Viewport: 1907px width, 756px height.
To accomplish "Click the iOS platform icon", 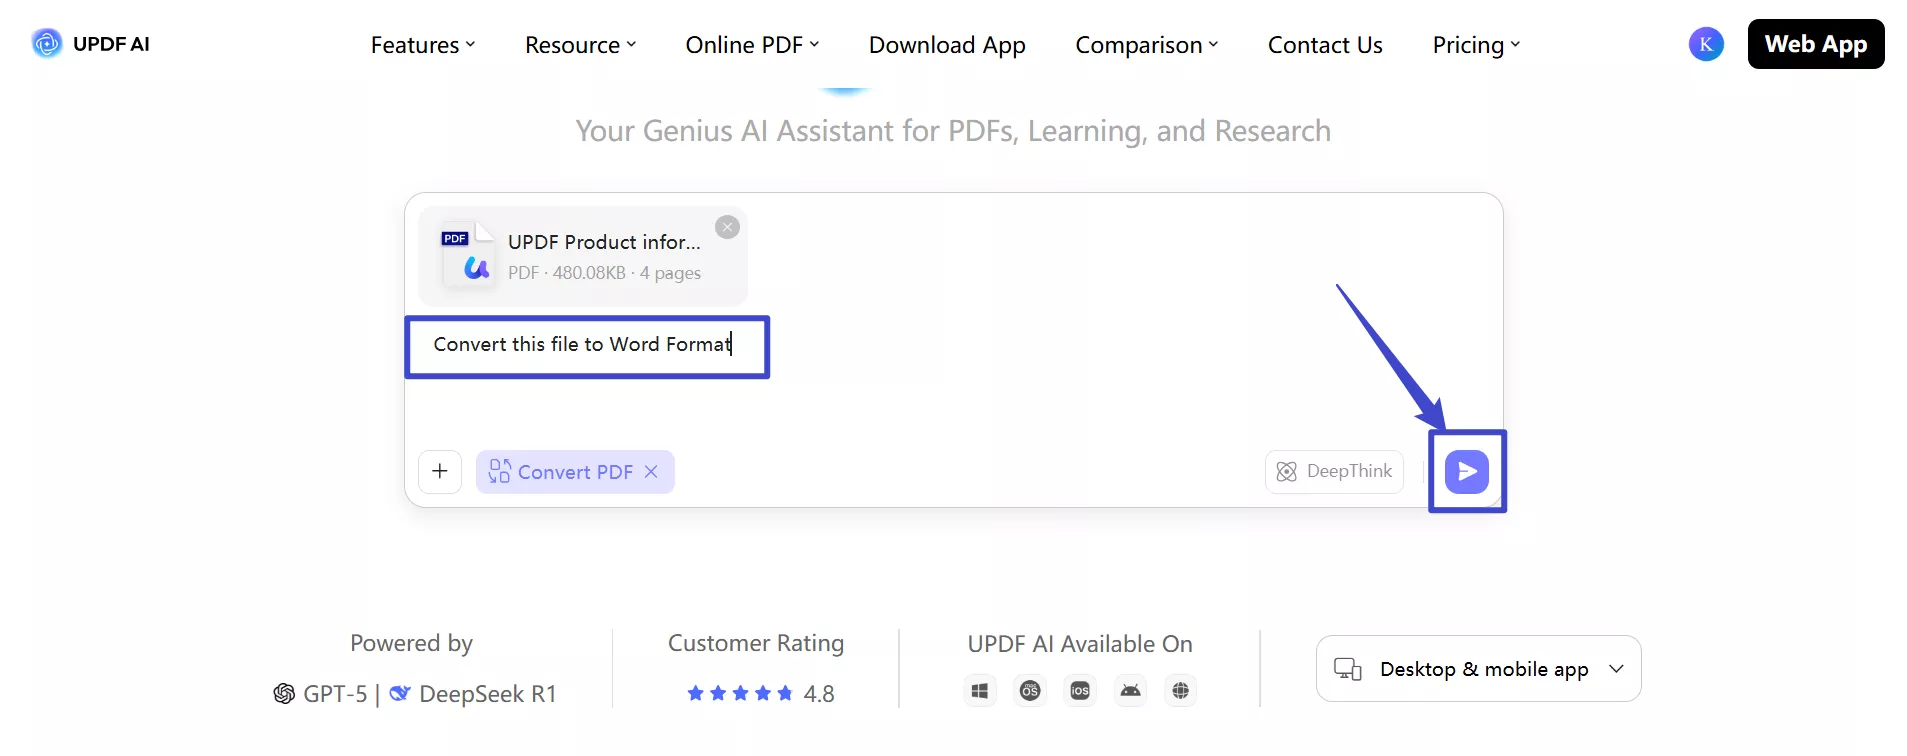I will 1080,691.
